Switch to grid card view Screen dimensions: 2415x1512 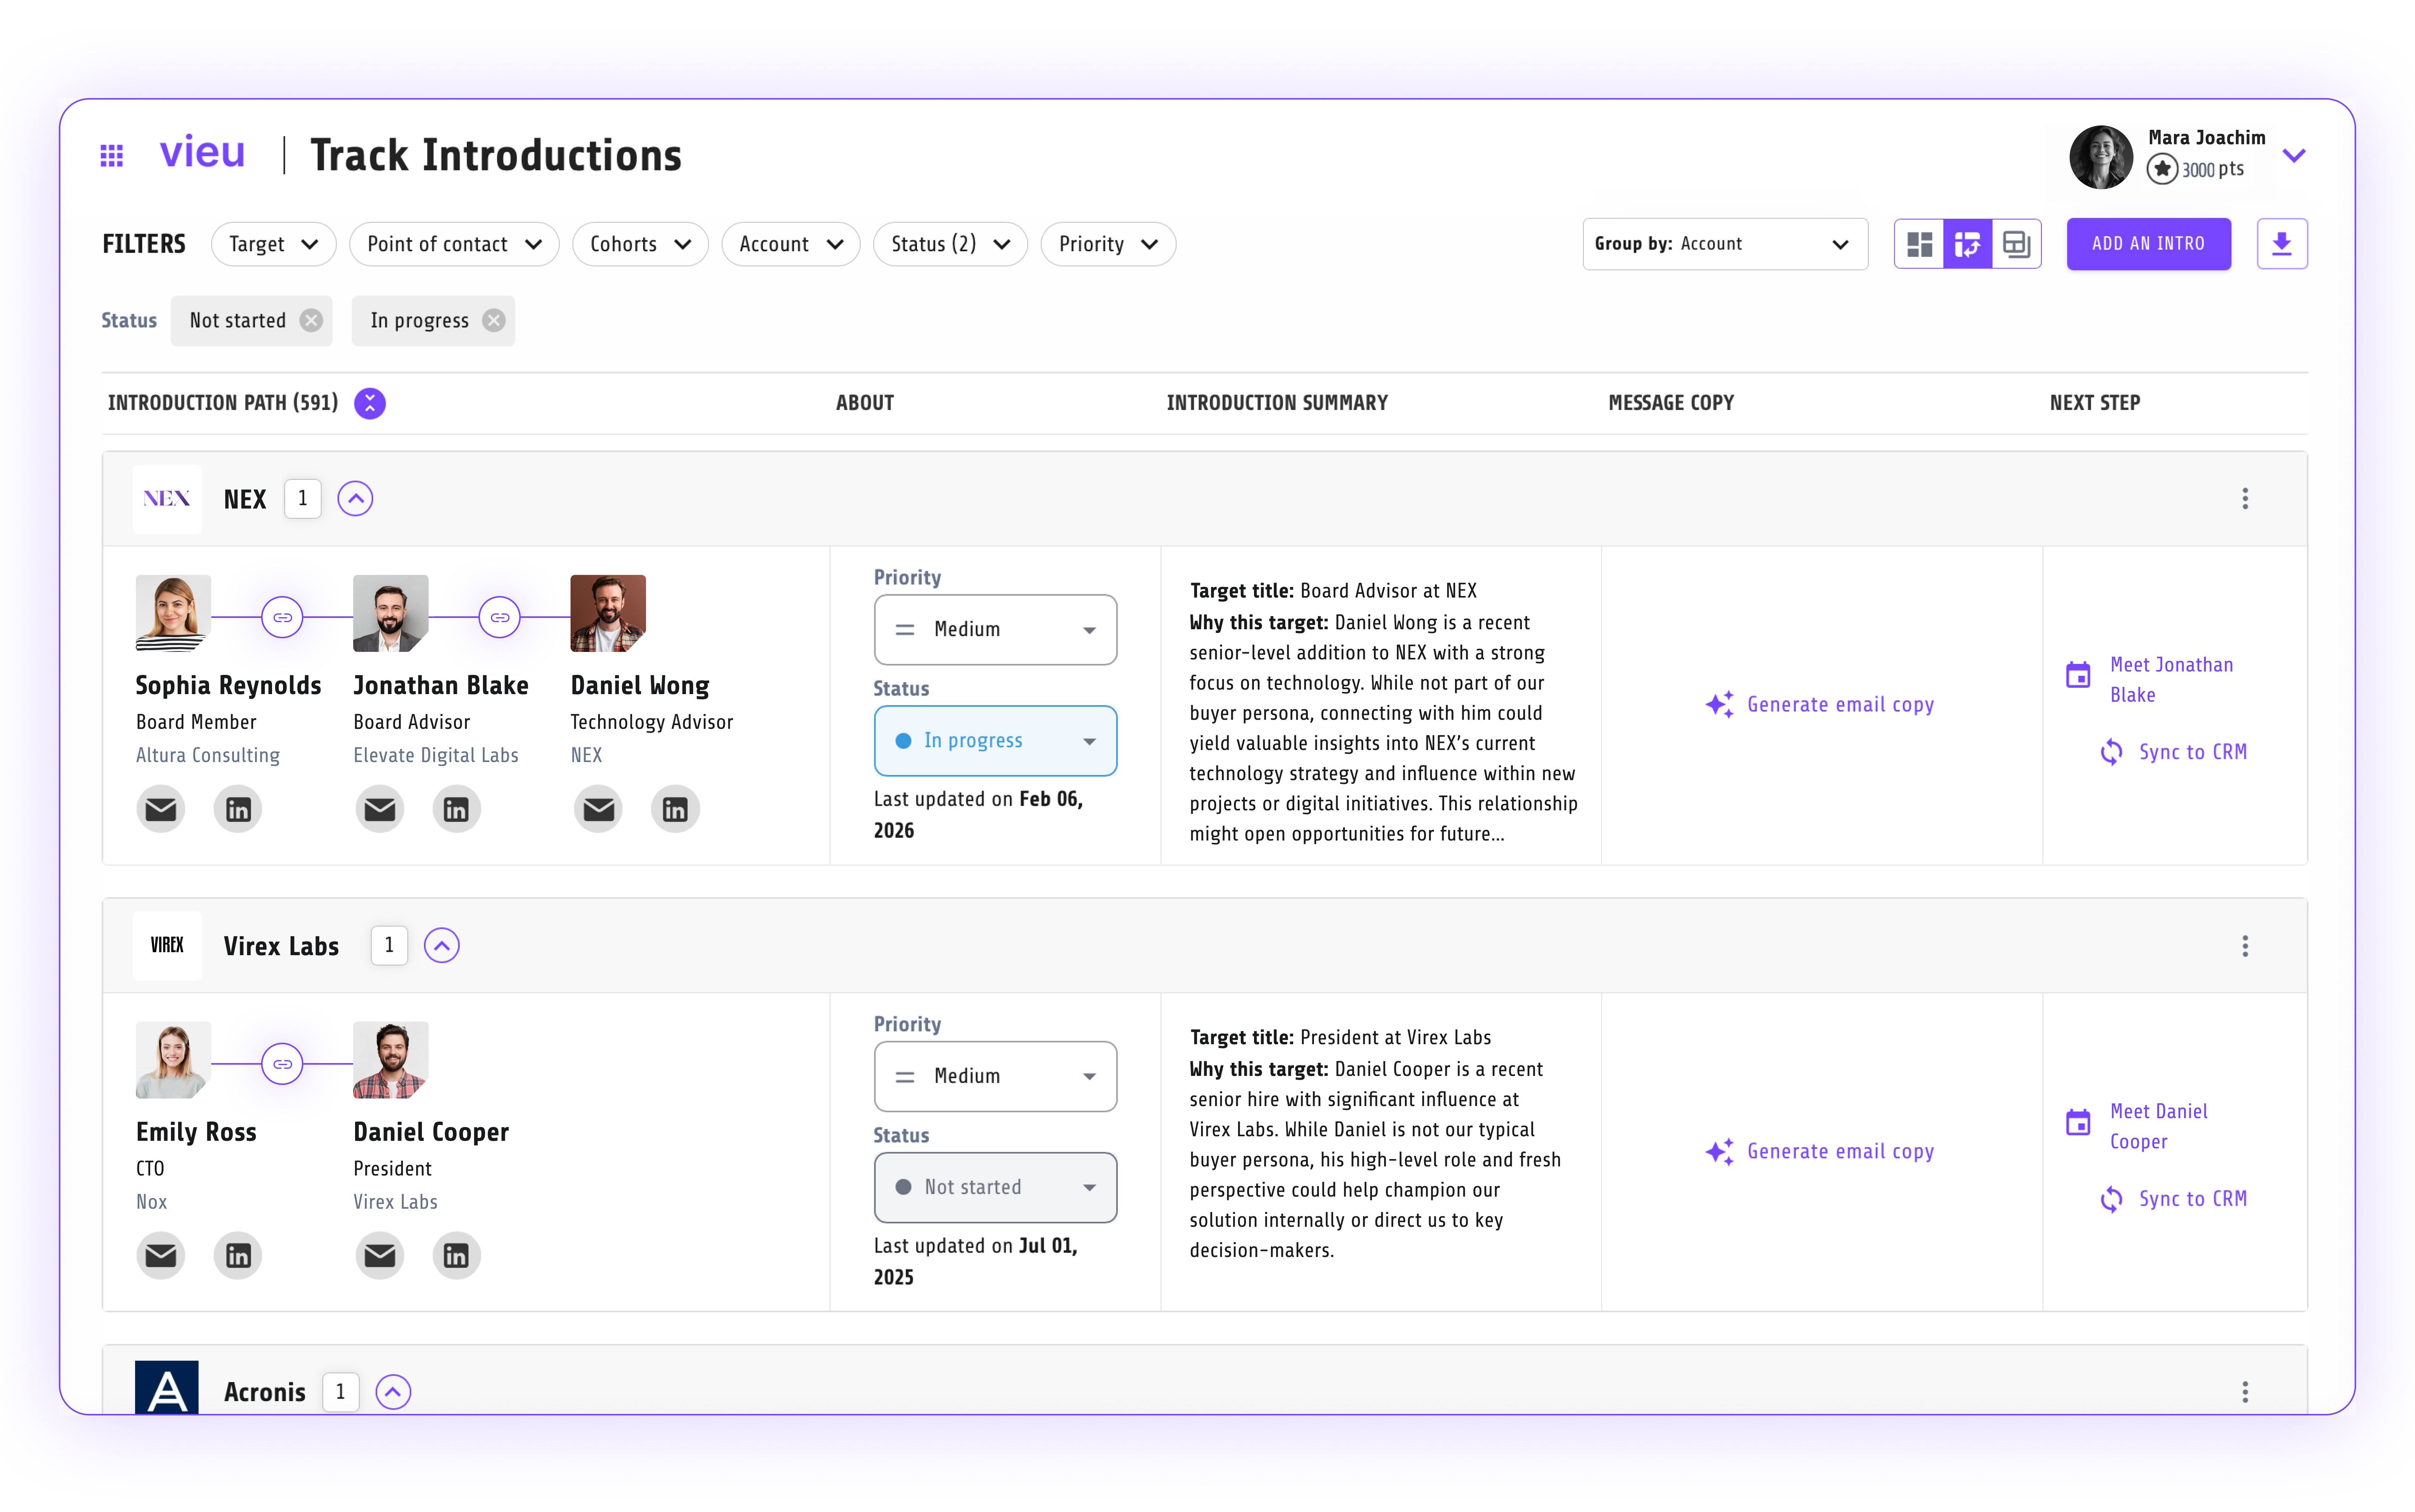(x=1919, y=244)
